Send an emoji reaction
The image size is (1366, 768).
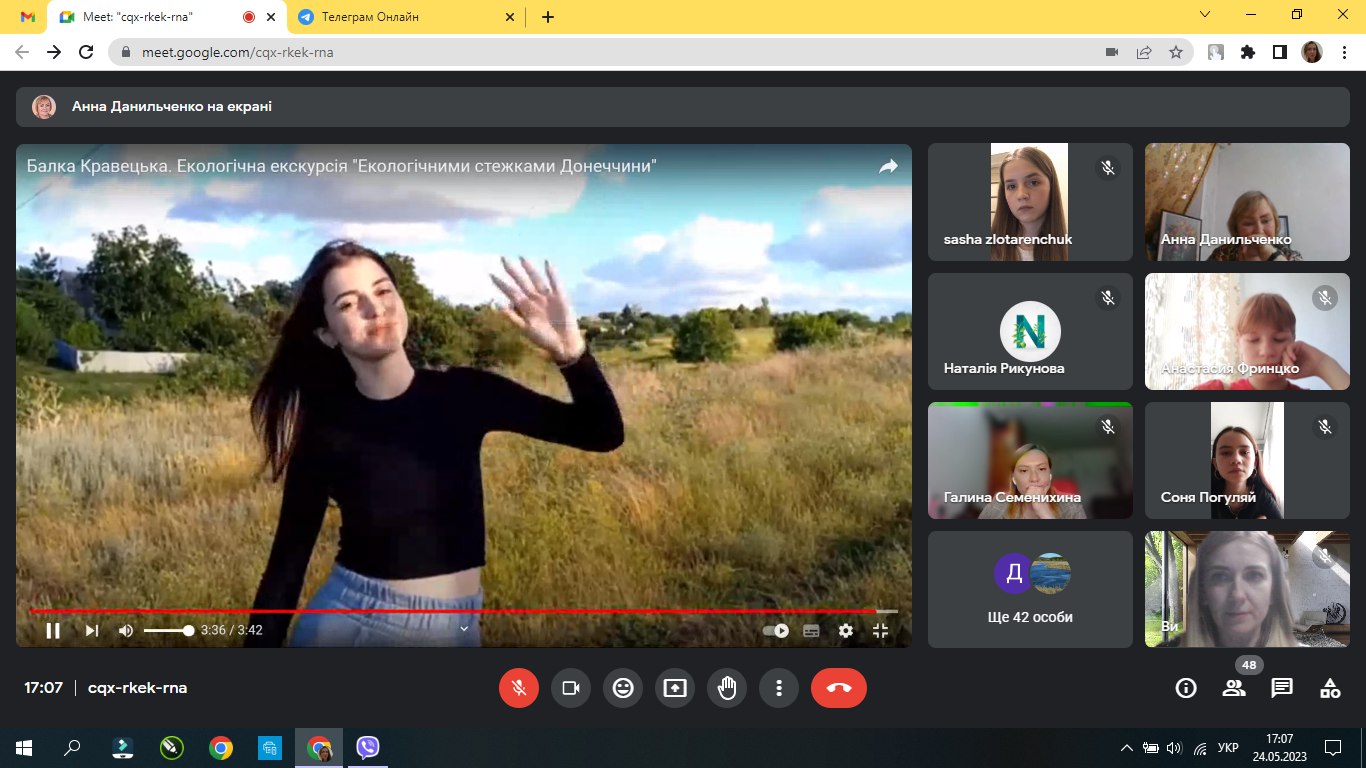coord(623,688)
